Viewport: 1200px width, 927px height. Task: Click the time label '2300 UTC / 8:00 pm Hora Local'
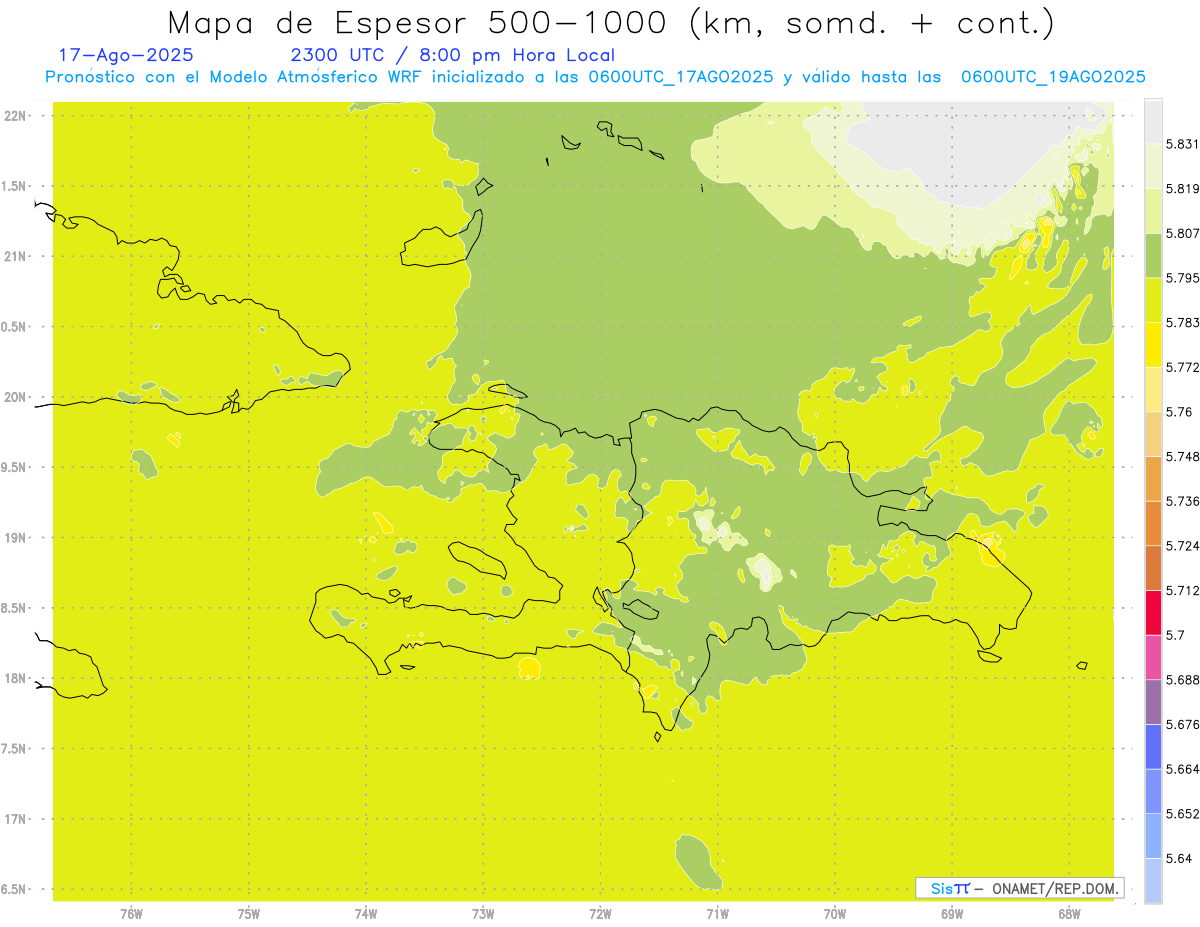coord(452,56)
